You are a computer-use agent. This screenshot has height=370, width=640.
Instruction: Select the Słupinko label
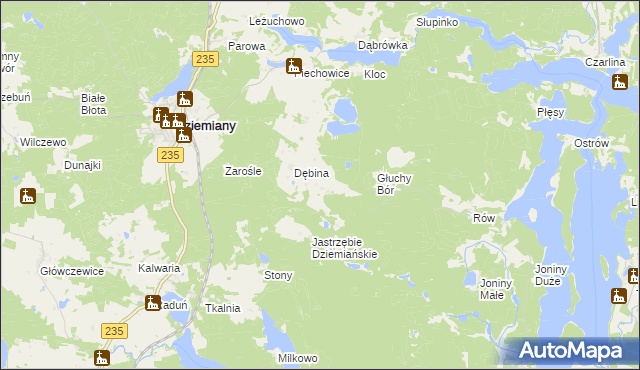(437, 22)
